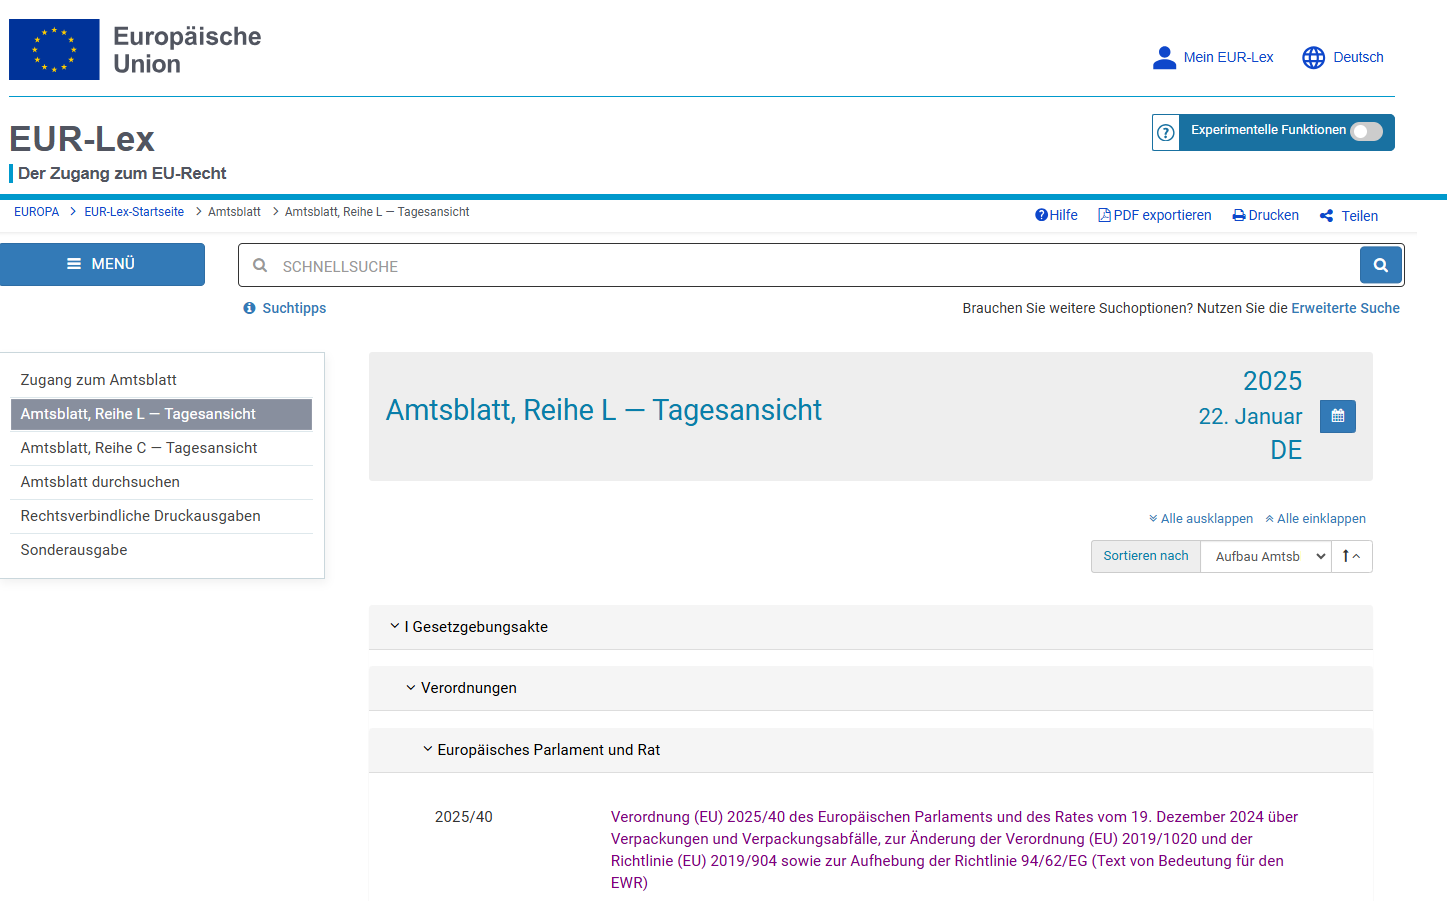The height and width of the screenshot is (901, 1447).
Task: Click the Drucken printer icon
Action: tap(1239, 215)
